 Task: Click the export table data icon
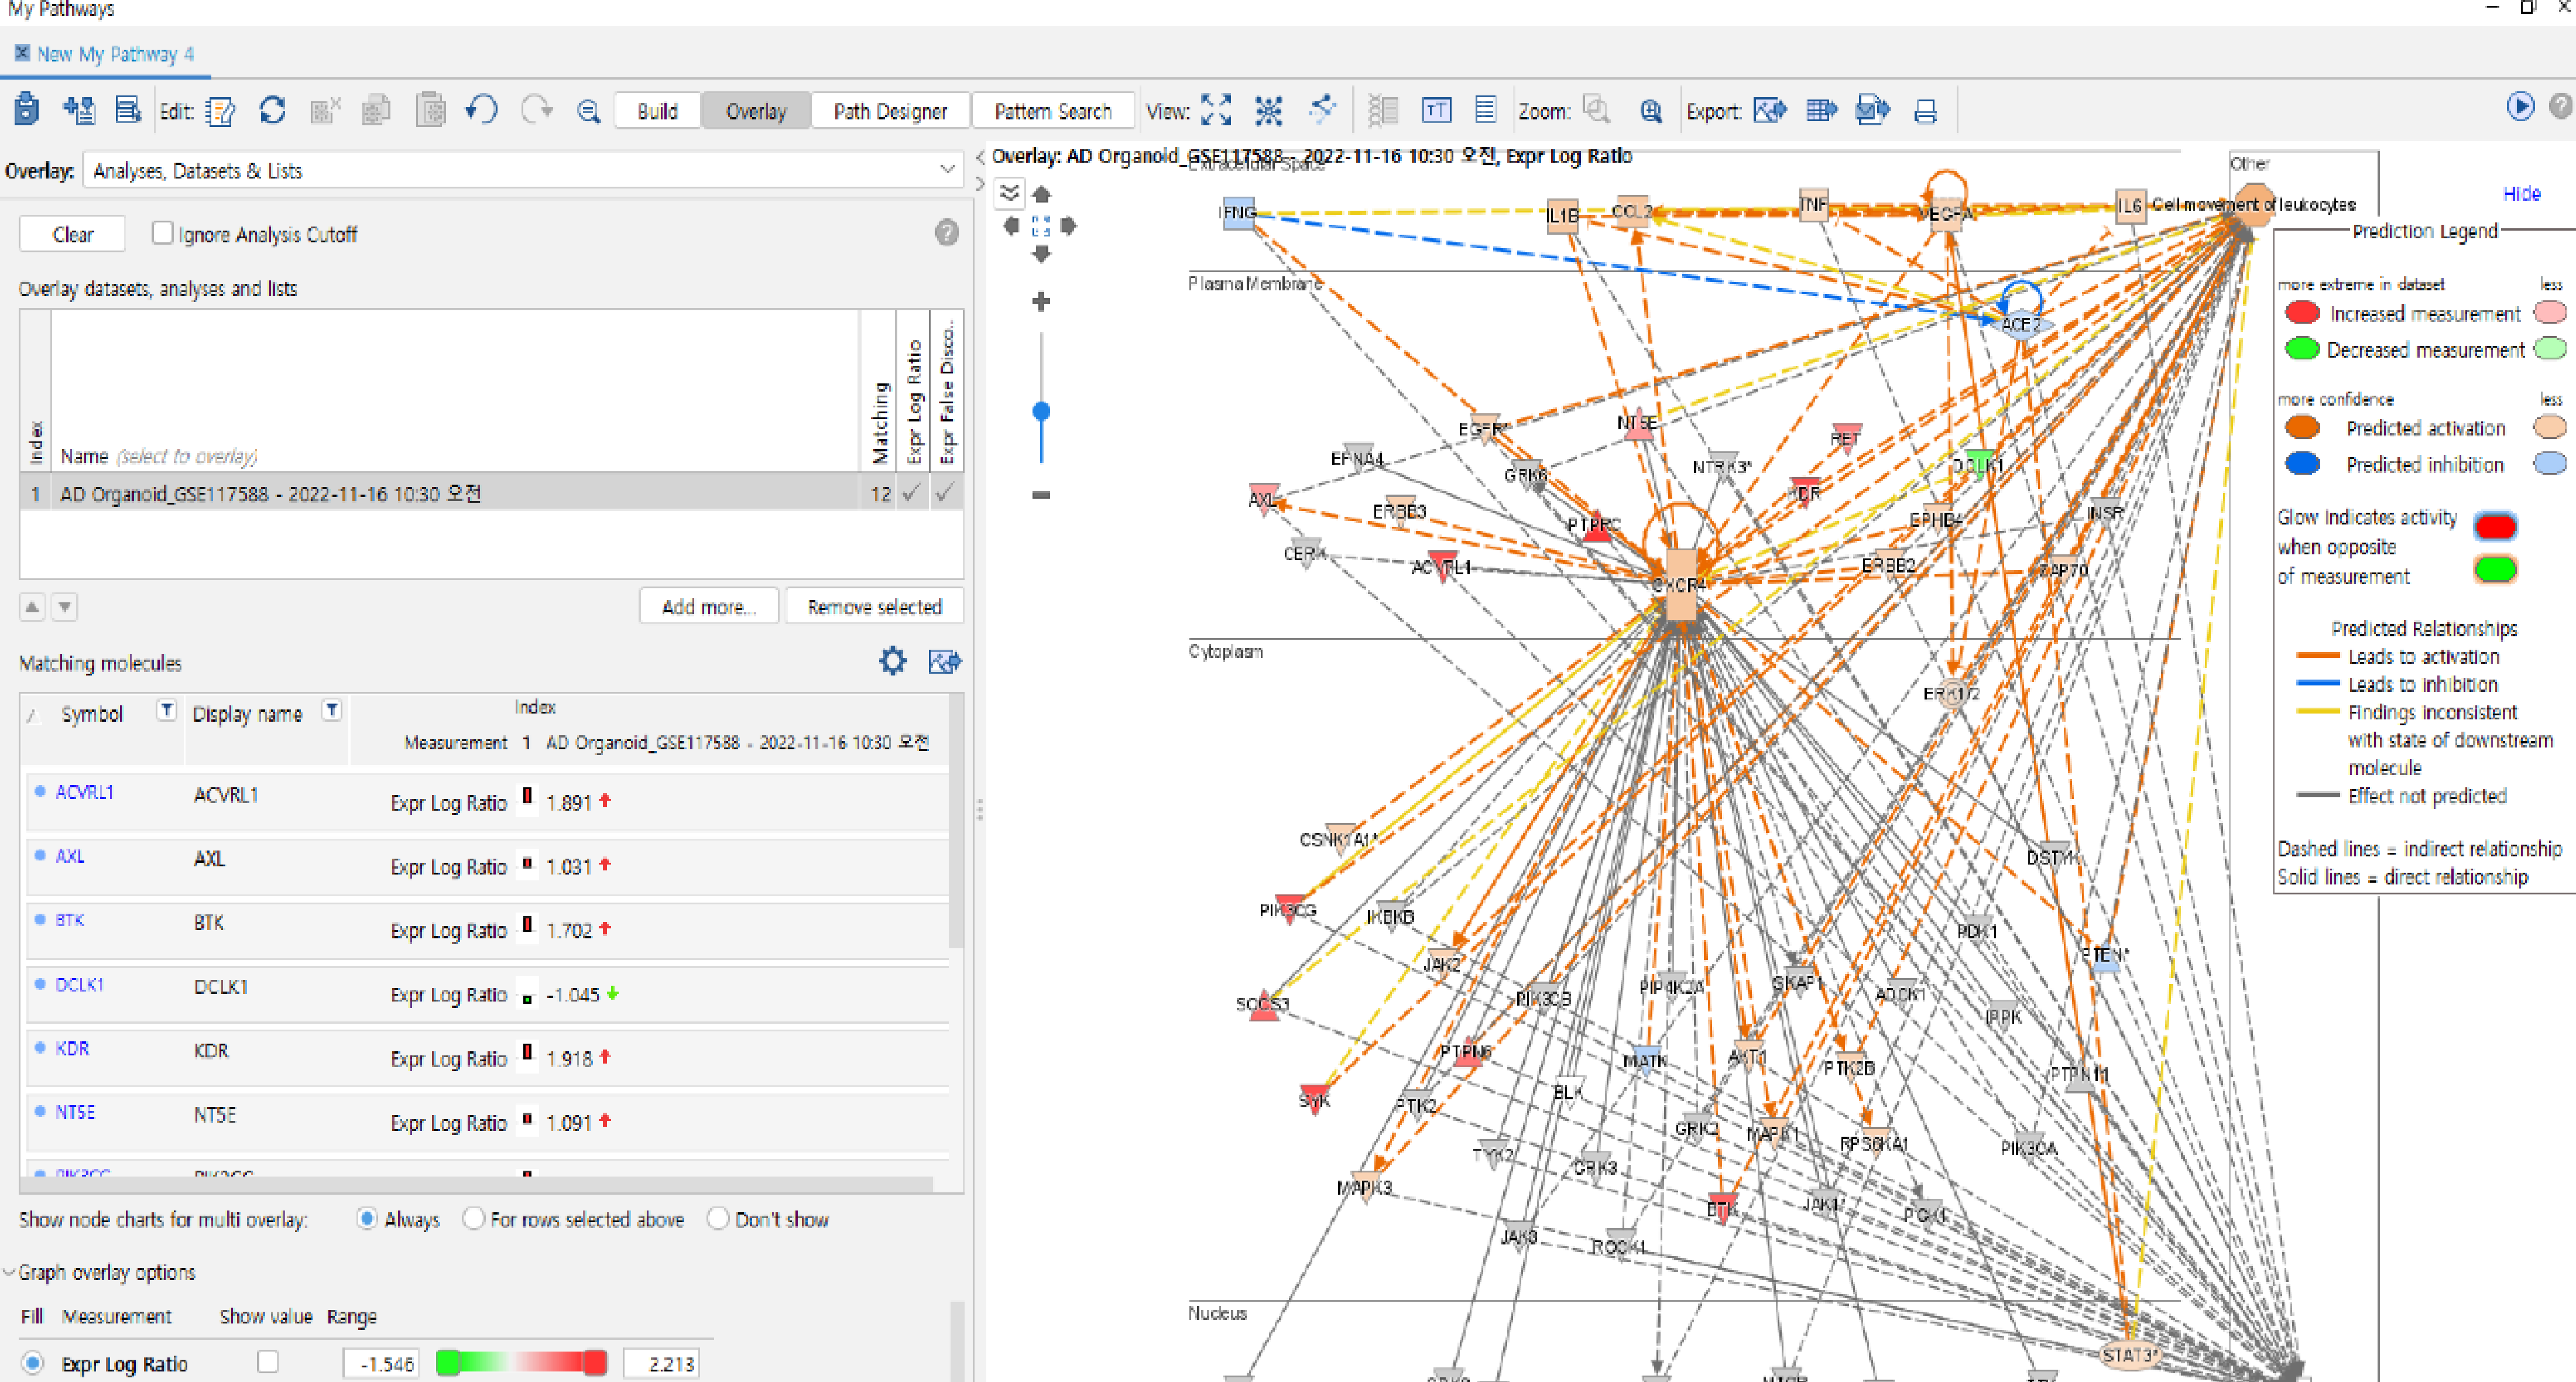[x=1822, y=110]
